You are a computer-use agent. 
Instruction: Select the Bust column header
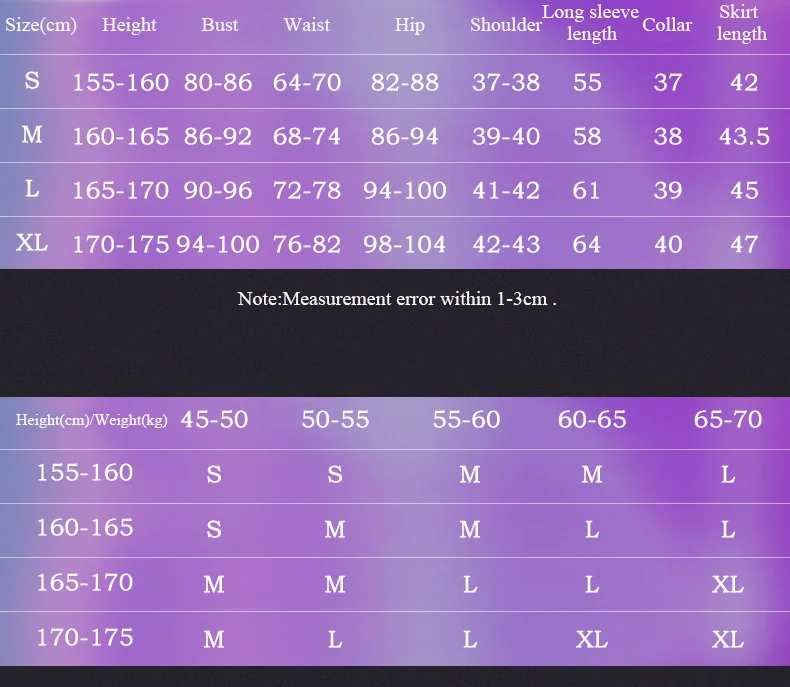point(219,25)
